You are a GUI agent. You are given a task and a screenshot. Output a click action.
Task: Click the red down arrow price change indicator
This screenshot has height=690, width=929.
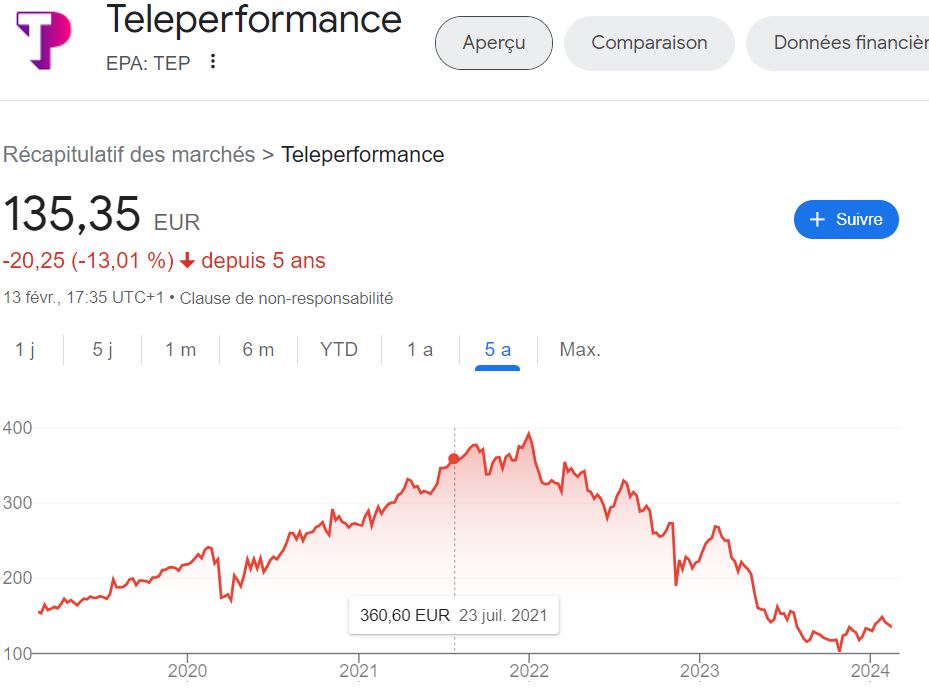click(187, 261)
